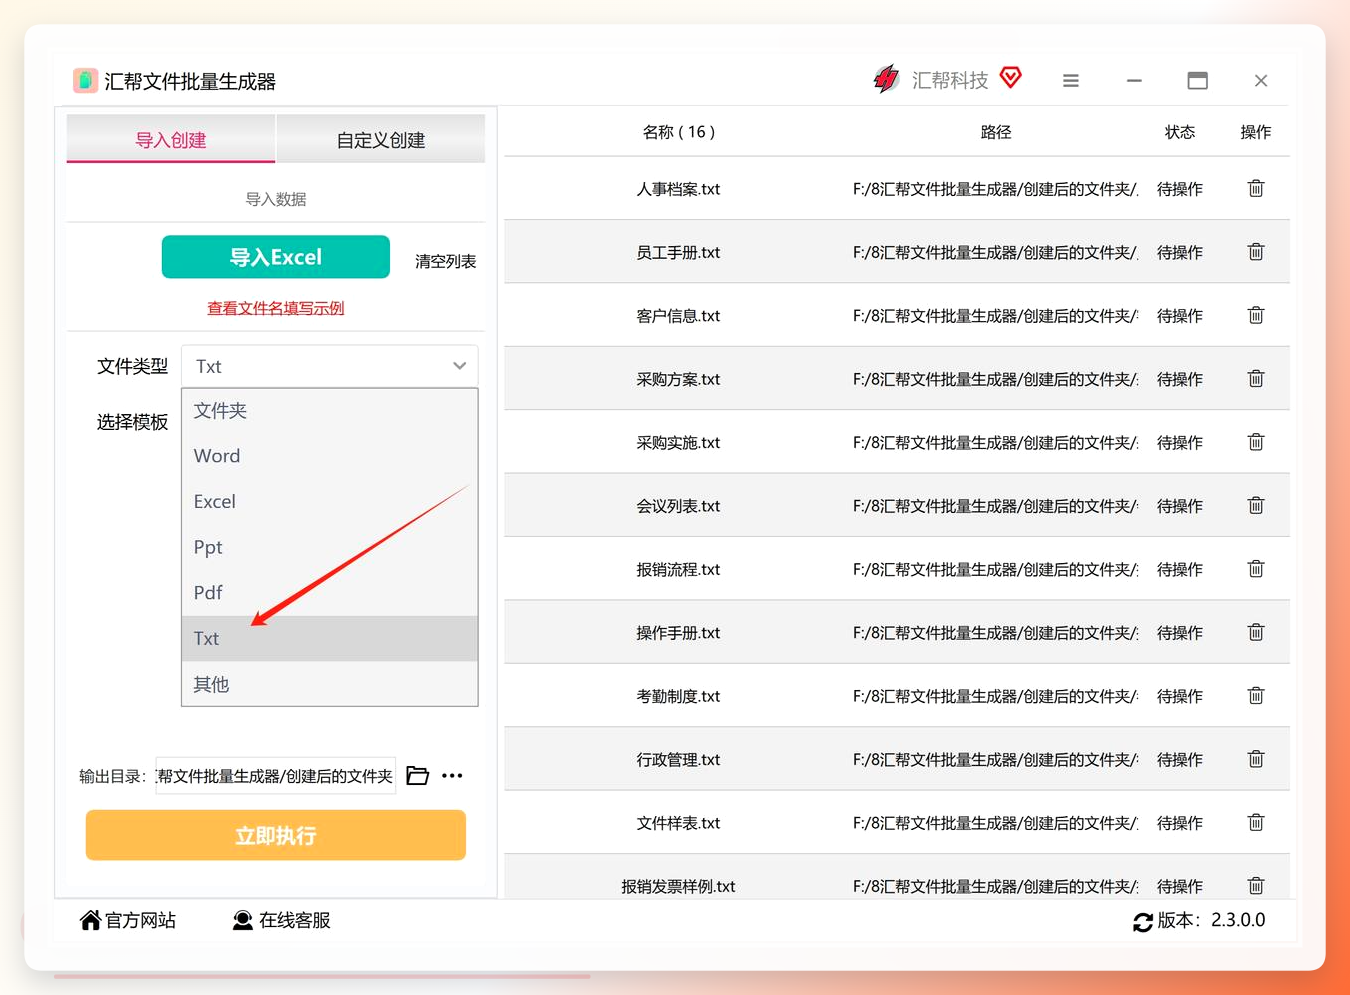Click the 导入Excel button

[x=276, y=257]
